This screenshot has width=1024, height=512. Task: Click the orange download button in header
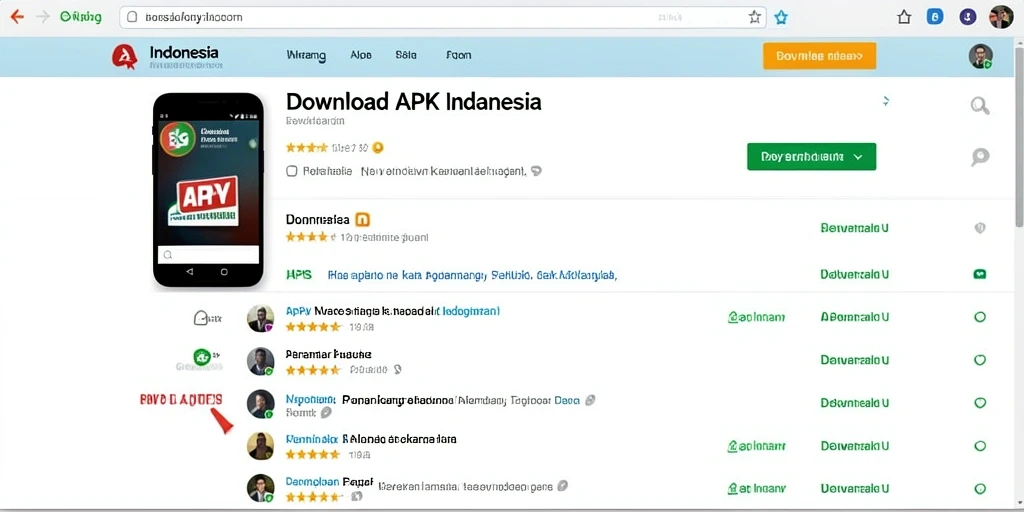pyautogui.click(x=819, y=56)
